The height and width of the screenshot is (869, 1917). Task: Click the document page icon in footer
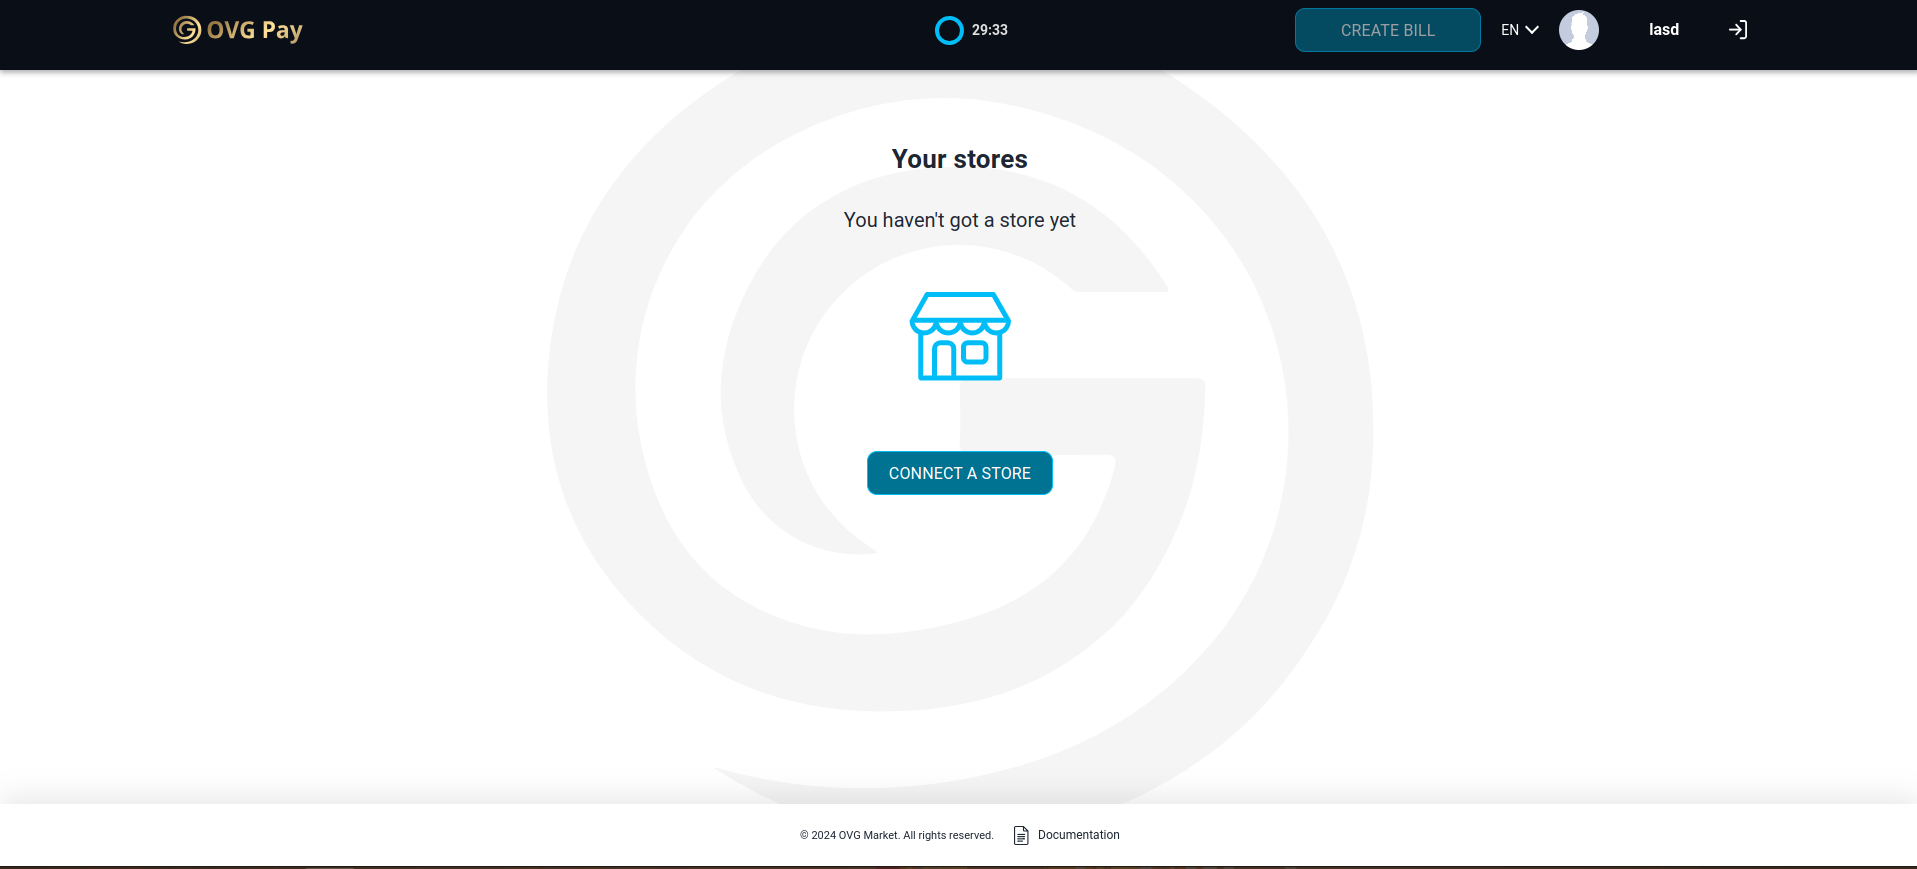click(1021, 835)
